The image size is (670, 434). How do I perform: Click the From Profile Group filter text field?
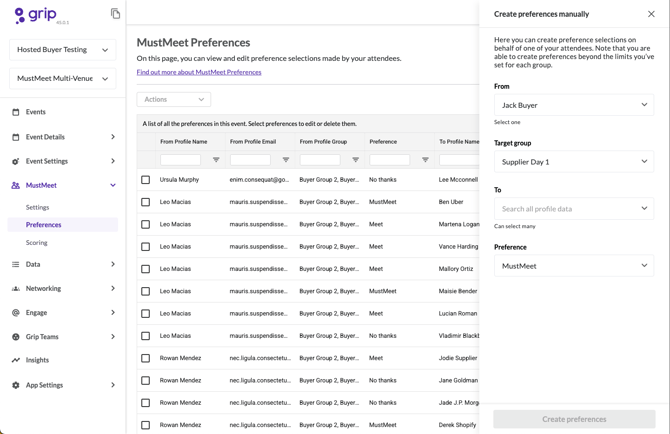point(320,160)
